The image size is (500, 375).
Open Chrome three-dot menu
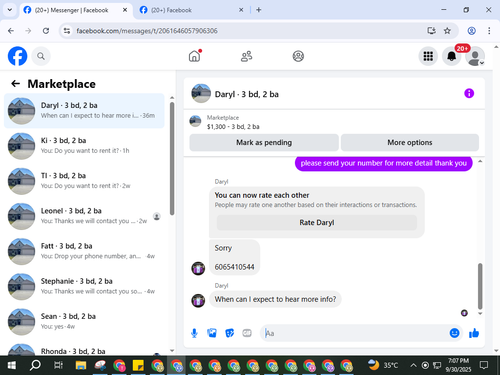point(489,31)
